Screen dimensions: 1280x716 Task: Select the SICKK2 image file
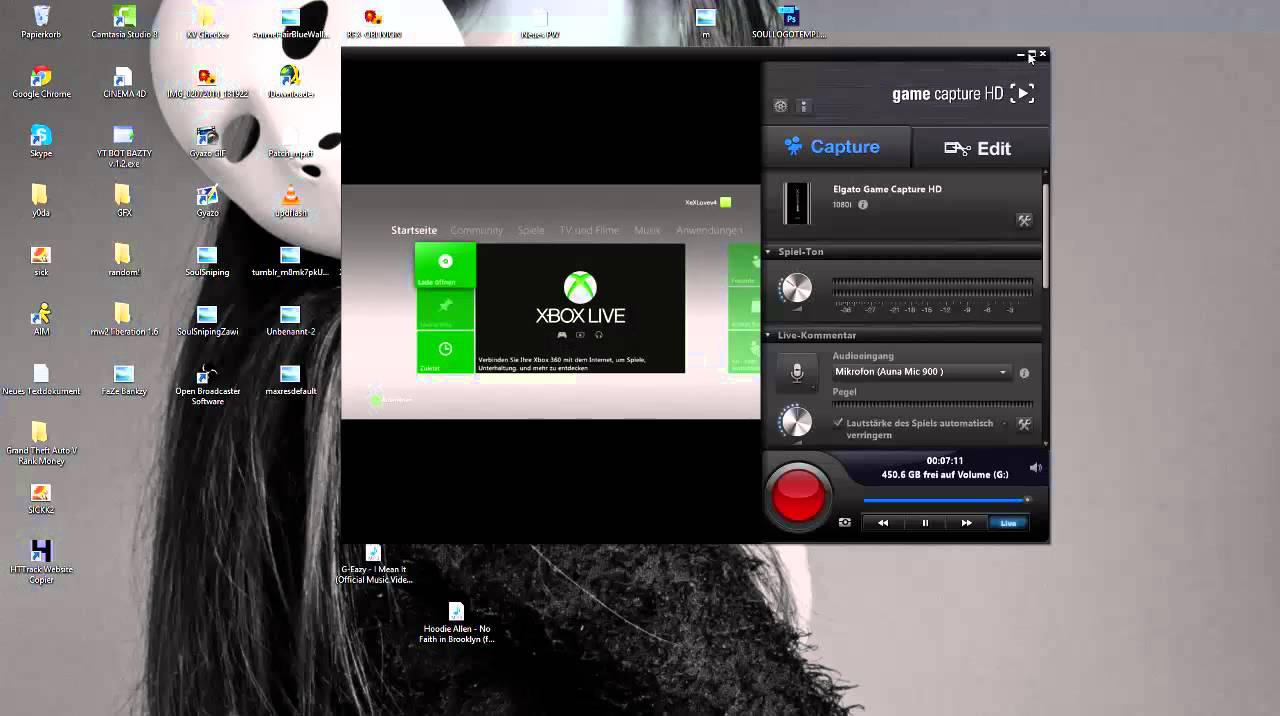point(41,497)
